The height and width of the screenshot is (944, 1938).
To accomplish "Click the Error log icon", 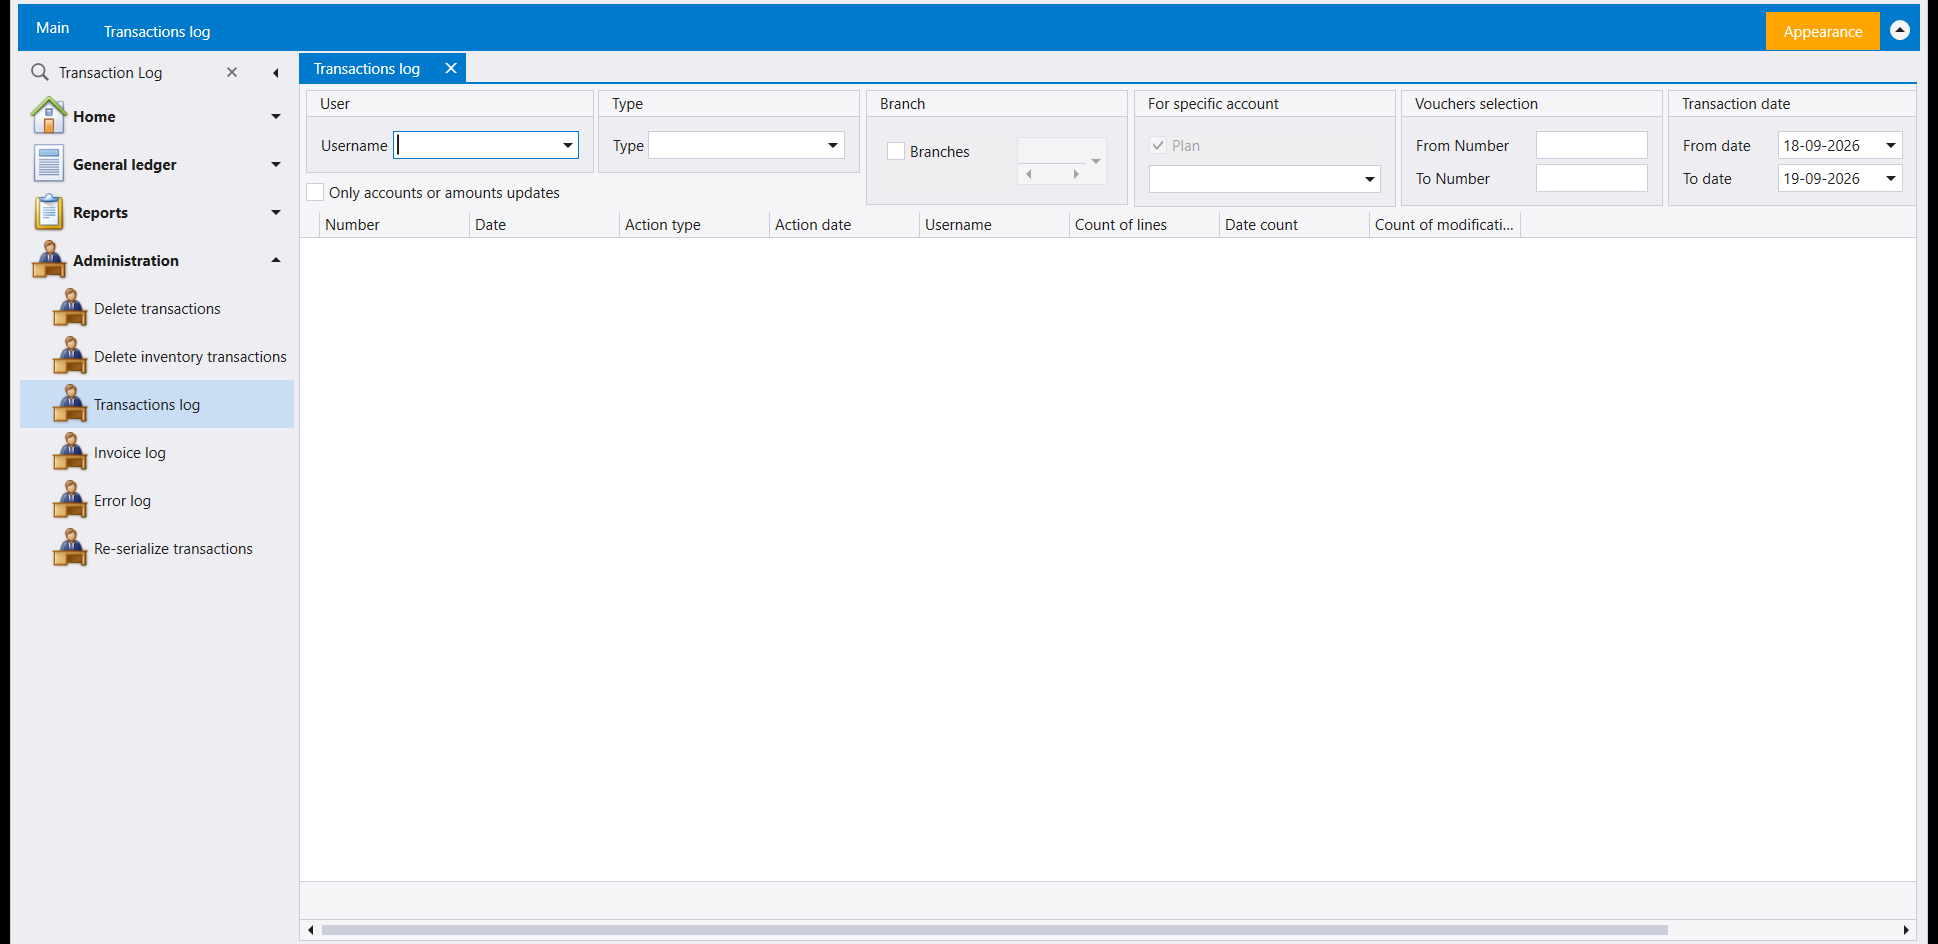I will pos(70,500).
